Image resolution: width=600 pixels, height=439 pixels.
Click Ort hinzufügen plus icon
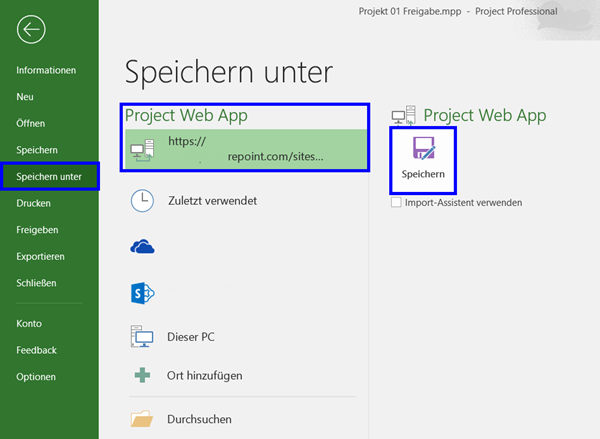click(x=143, y=376)
